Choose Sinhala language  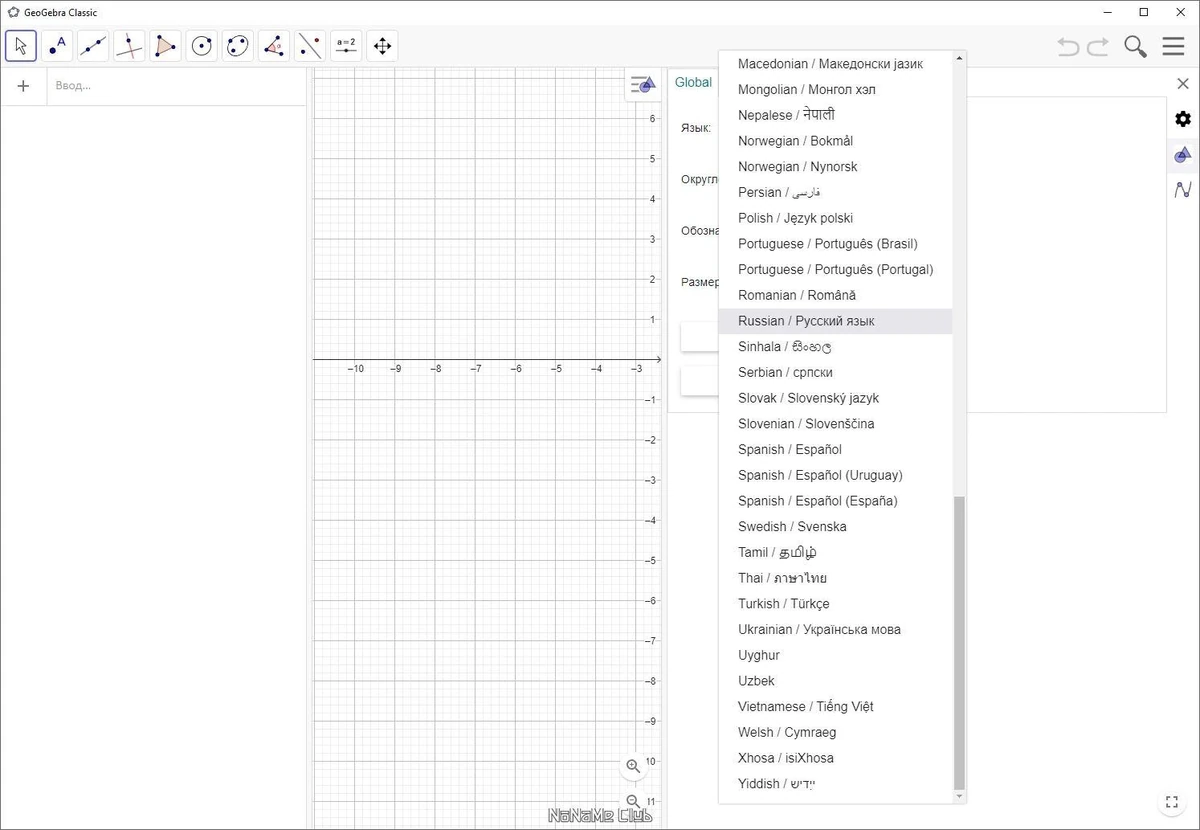coord(835,347)
